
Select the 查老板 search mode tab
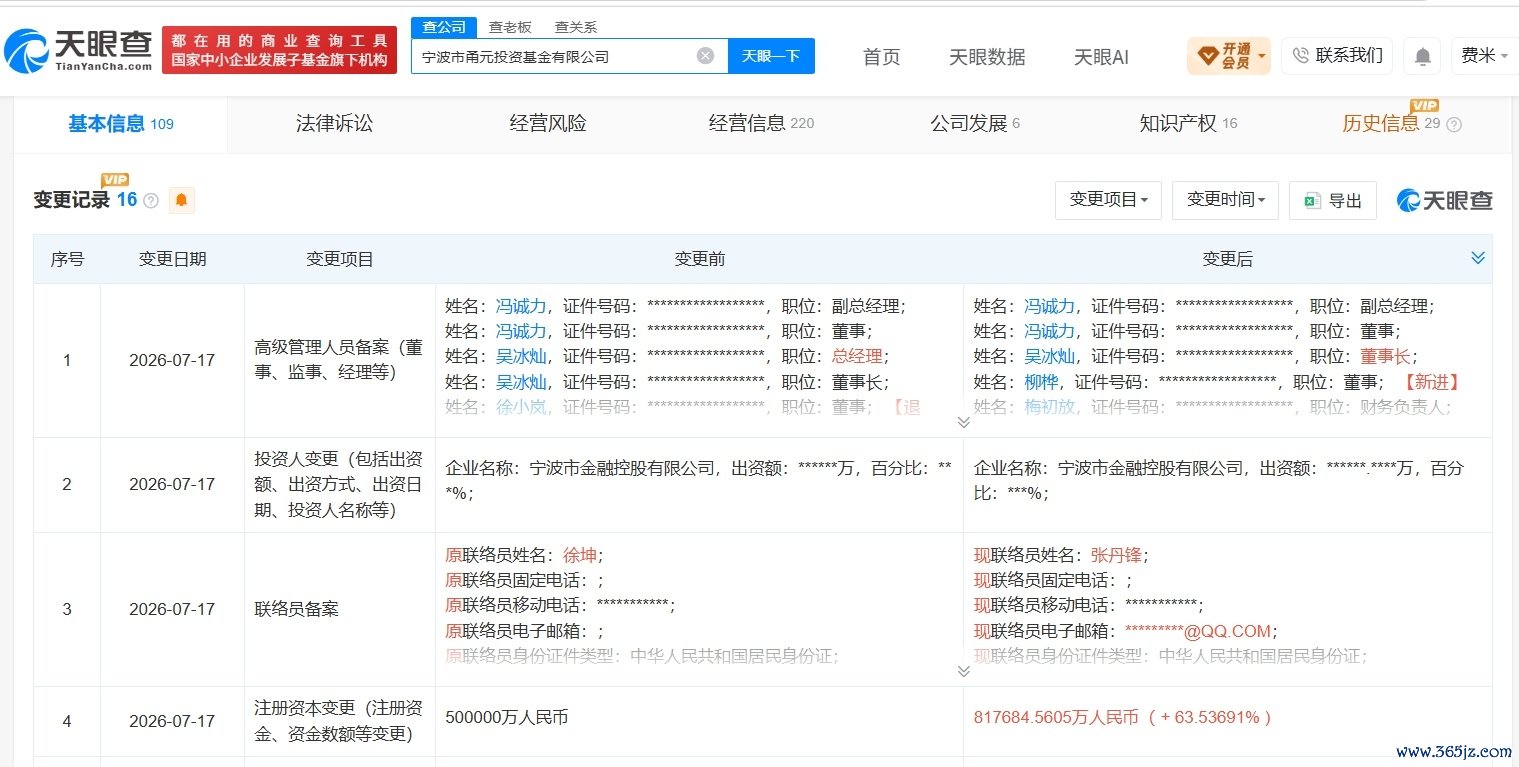(x=510, y=28)
